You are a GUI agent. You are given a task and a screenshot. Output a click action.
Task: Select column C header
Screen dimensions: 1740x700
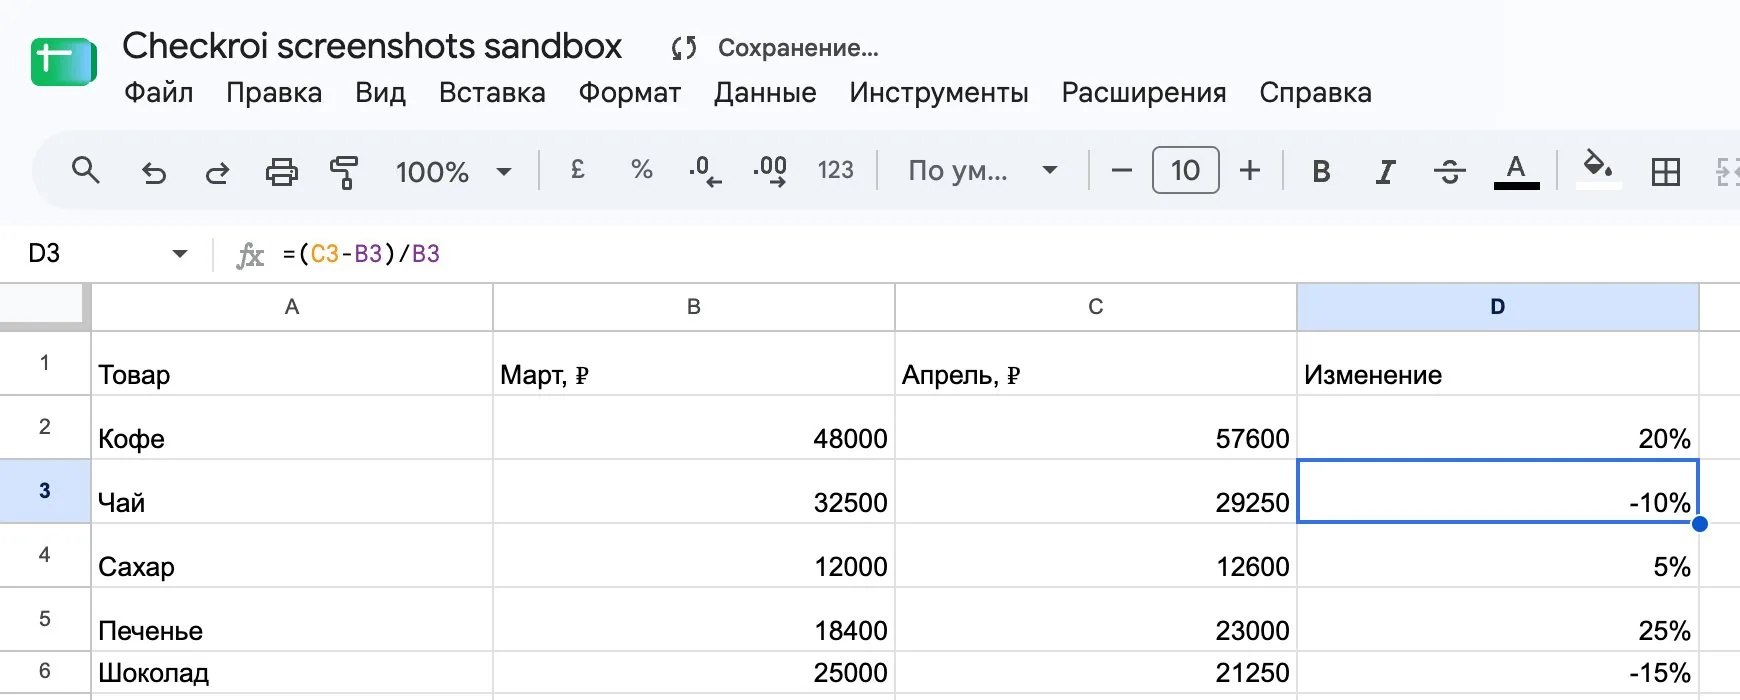pyautogui.click(x=1096, y=307)
